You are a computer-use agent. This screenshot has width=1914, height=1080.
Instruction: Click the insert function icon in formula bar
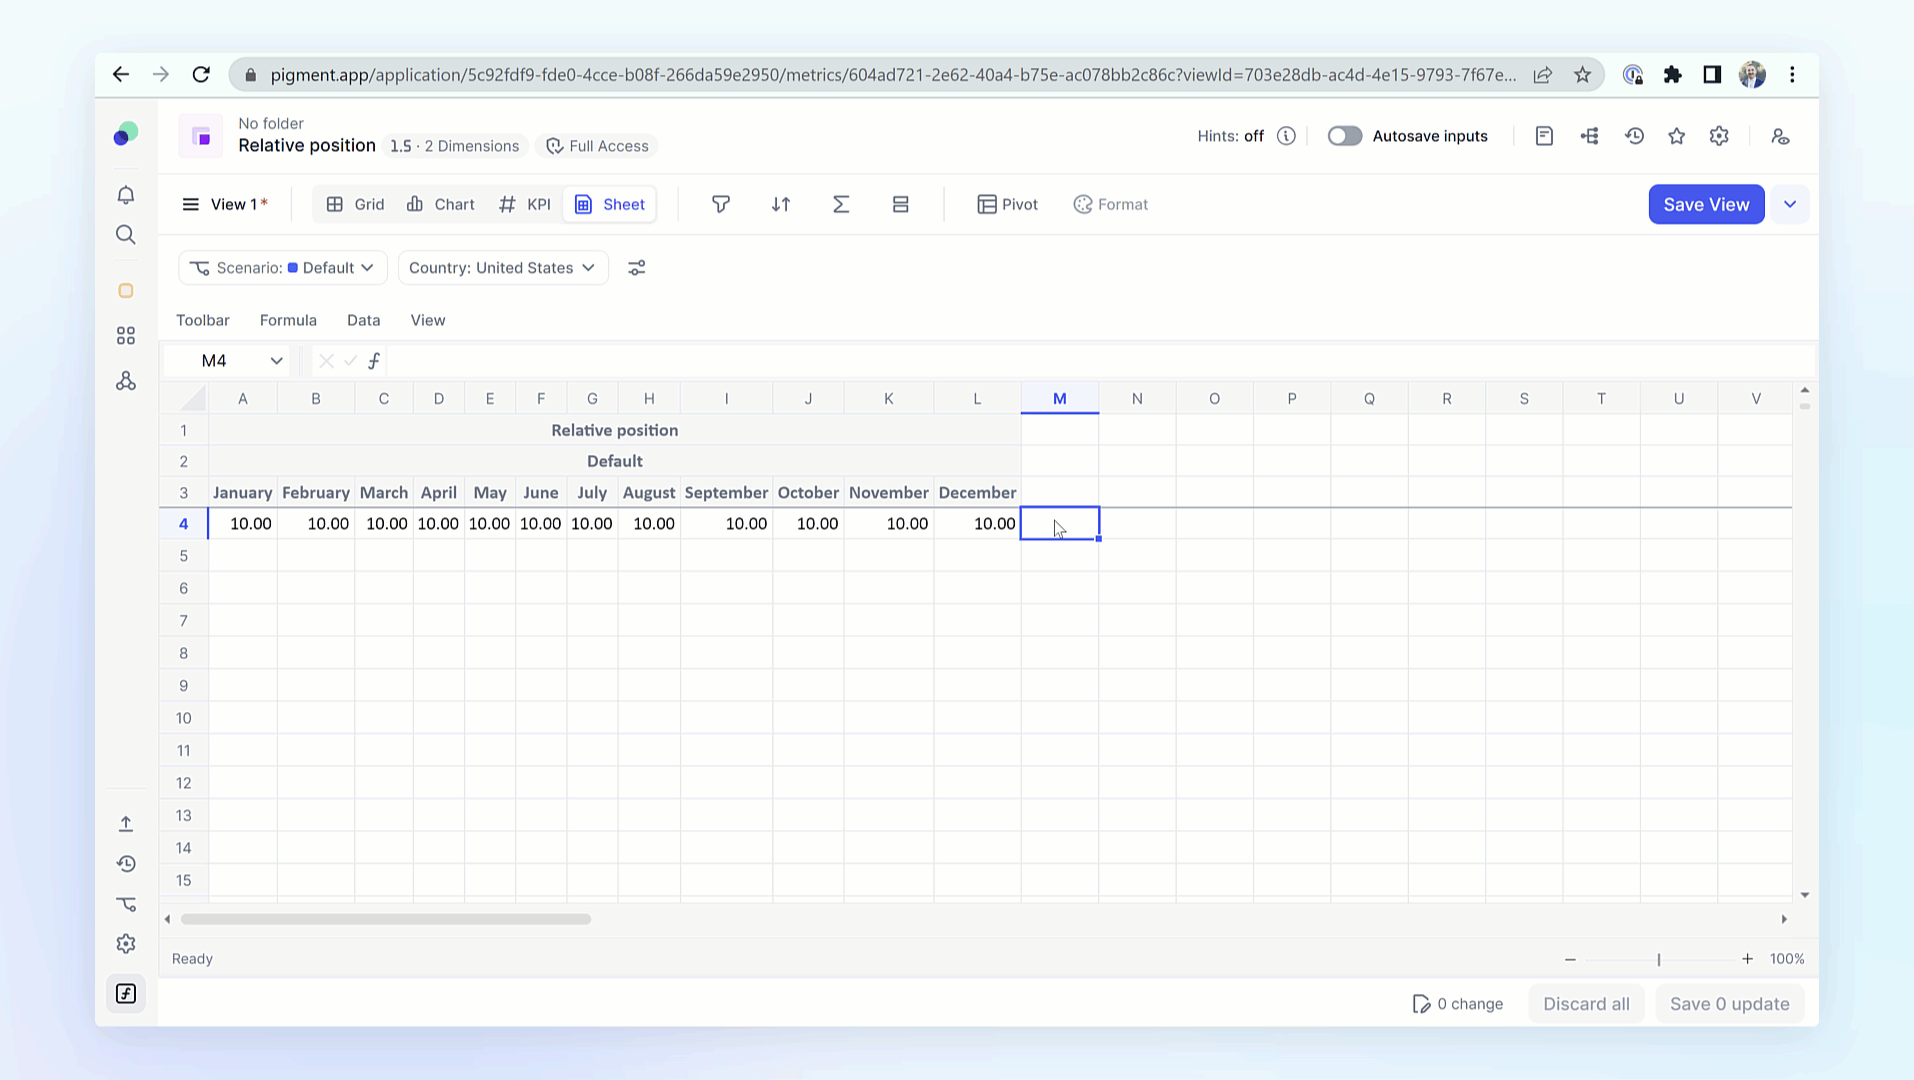[374, 361]
